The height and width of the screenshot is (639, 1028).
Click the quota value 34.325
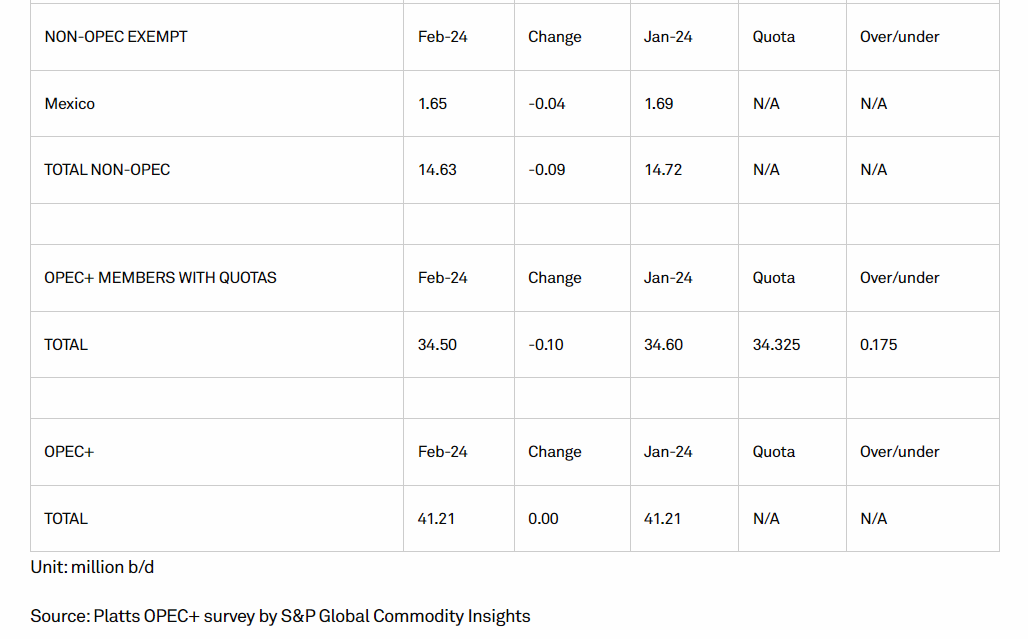(x=776, y=345)
